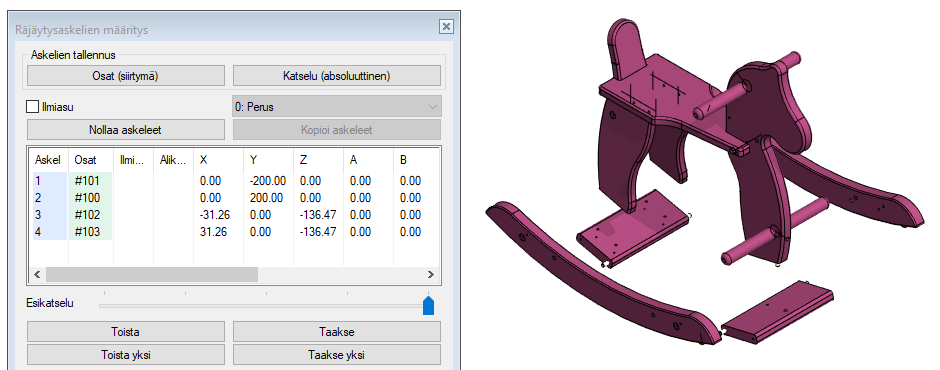Click the X column header

click(x=219, y=160)
